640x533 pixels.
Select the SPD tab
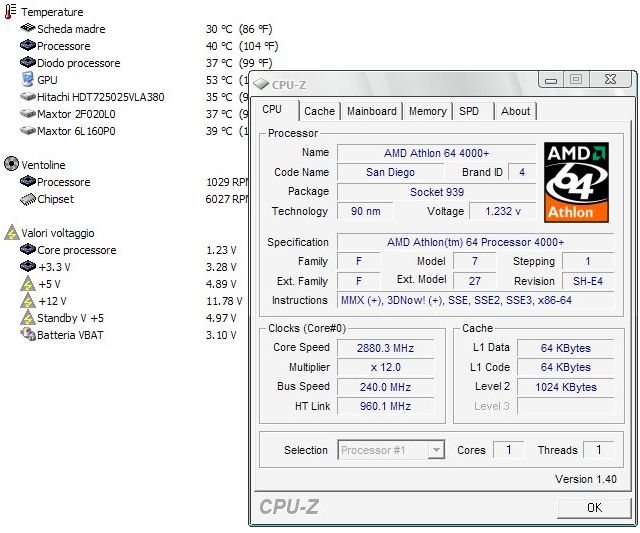[469, 111]
